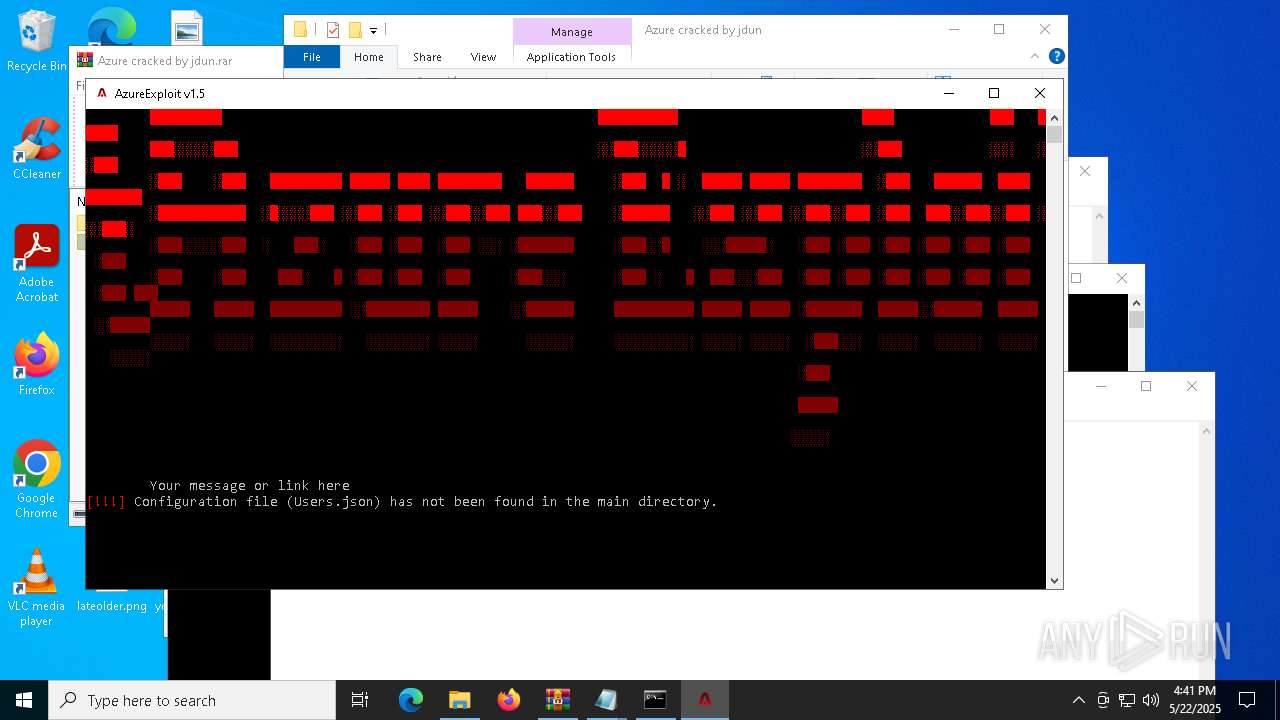Viewport: 1280px width, 720px height.
Task: Close the AzureExploit v1.5 window
Action: pyautogui.click(x=1040, y=93)
